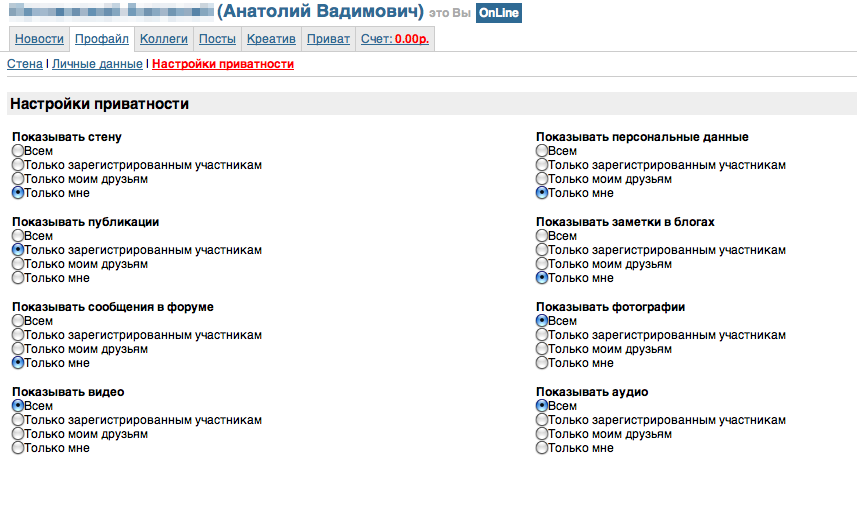Screen dimensions: 857x511
Task: Click the OnLine status badge
Action: 498,14
